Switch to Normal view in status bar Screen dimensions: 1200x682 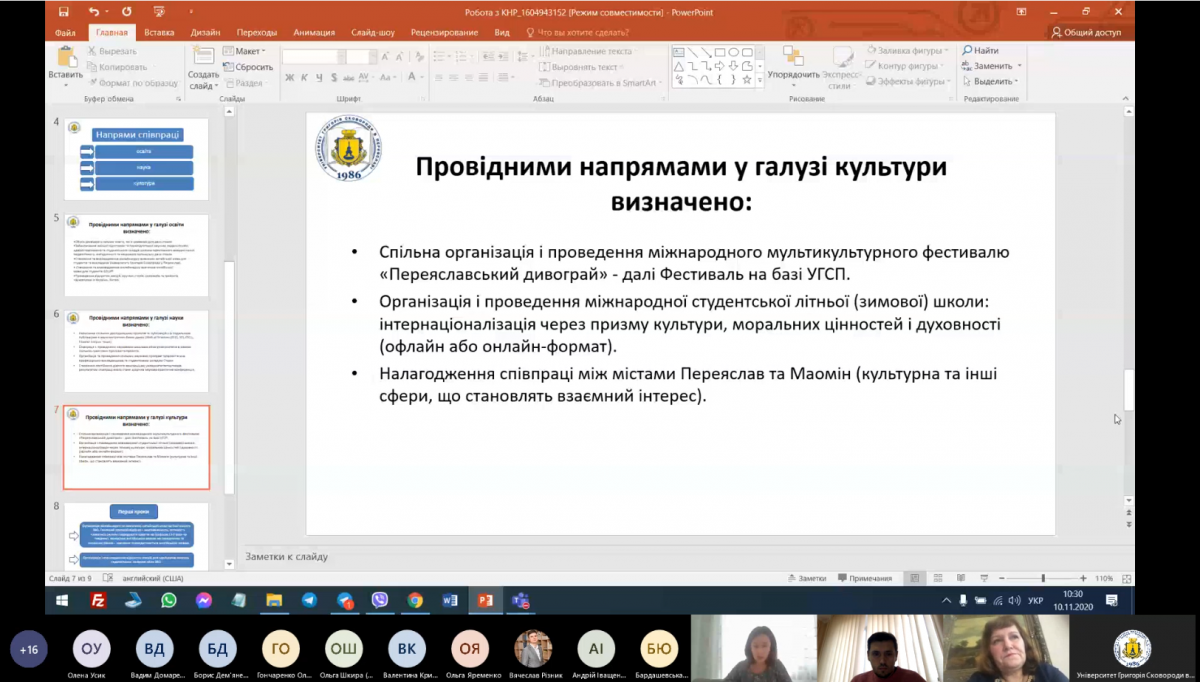tap(914, 578)
